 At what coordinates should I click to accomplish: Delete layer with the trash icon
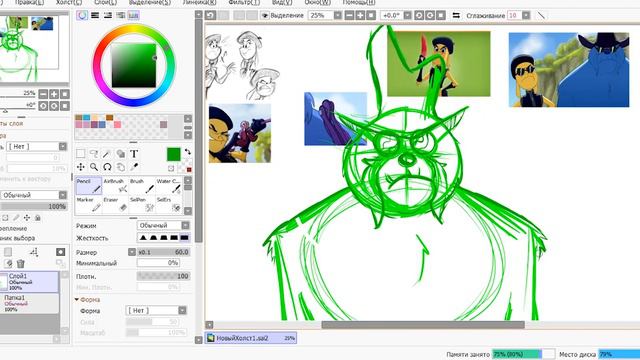click(x=21, y=264)
